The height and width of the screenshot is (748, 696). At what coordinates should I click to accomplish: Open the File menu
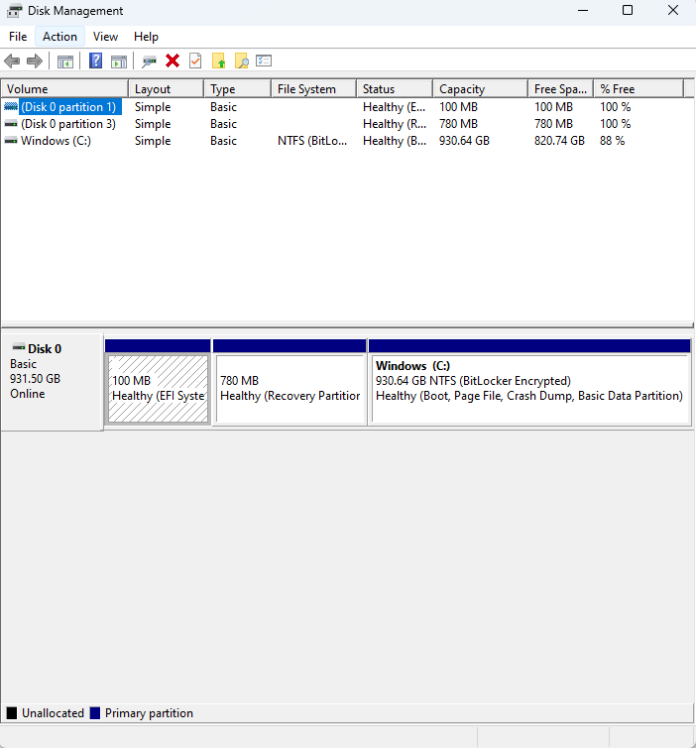click(18, 37)
